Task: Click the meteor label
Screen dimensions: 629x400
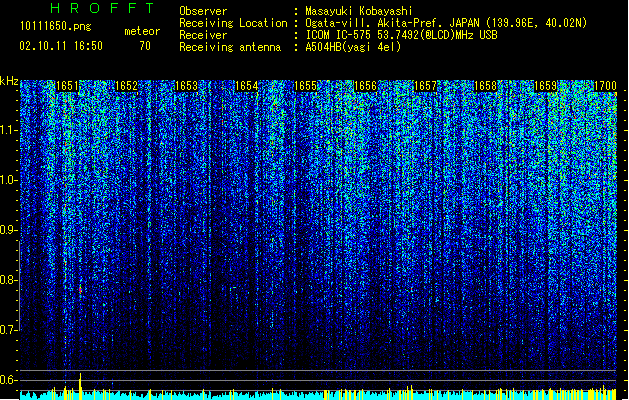Action: (x=142, y=31)
